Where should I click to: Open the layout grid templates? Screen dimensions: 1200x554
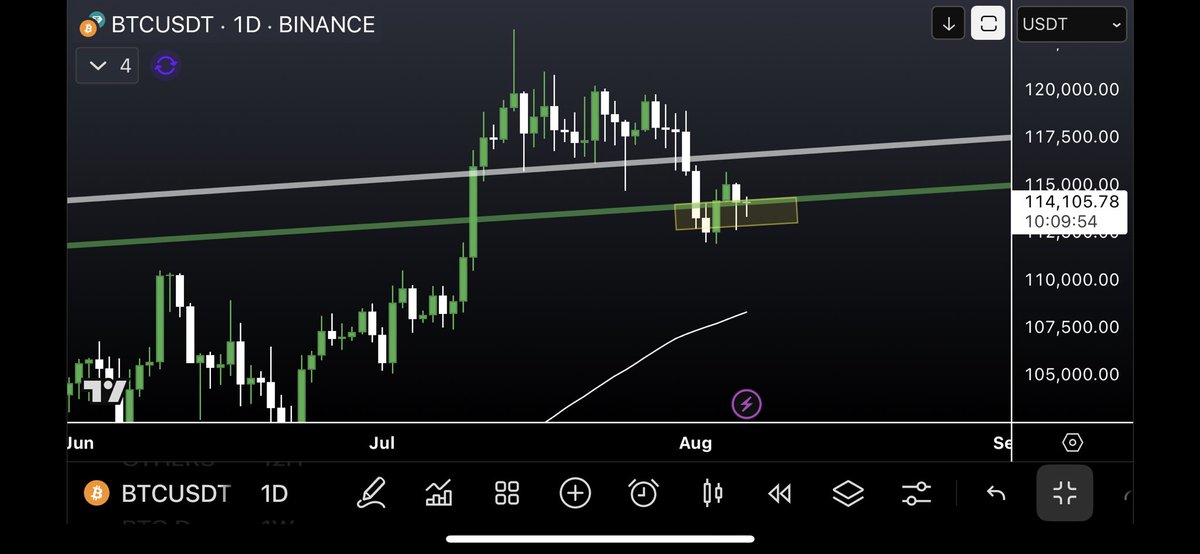pyautogui.click(x=507, y=492)
